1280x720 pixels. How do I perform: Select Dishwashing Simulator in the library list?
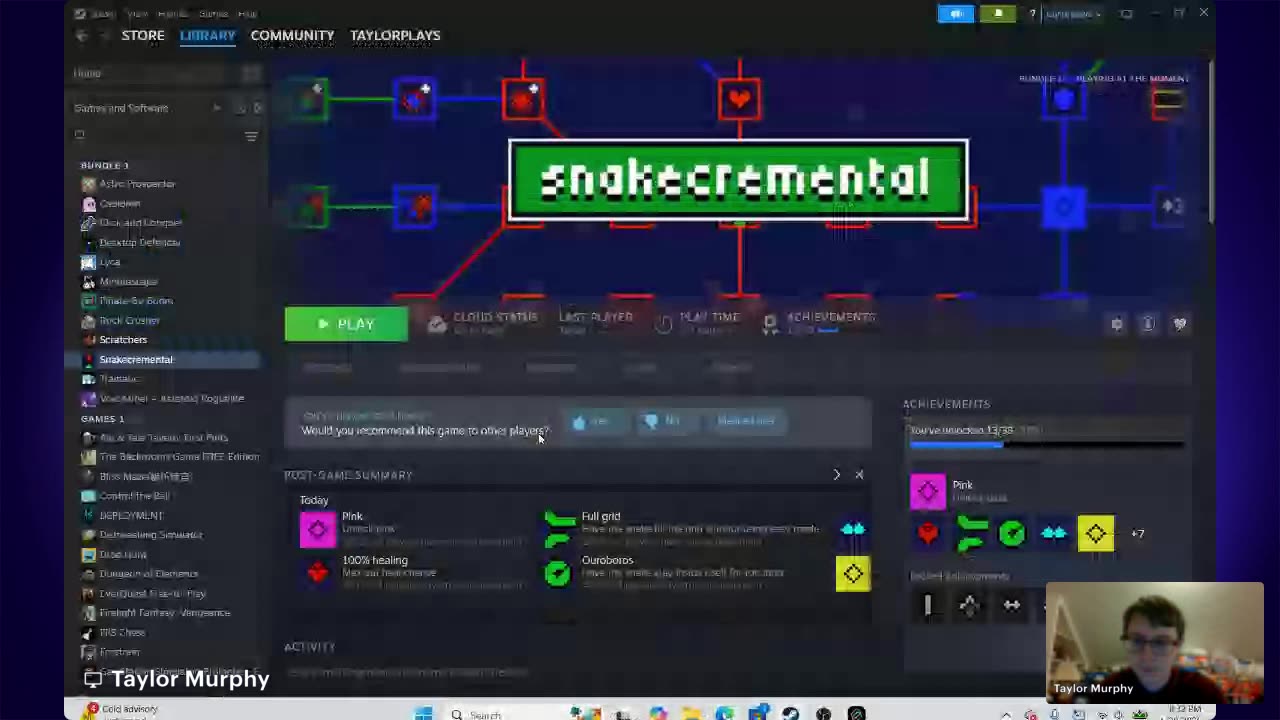[x=150, y=535]
